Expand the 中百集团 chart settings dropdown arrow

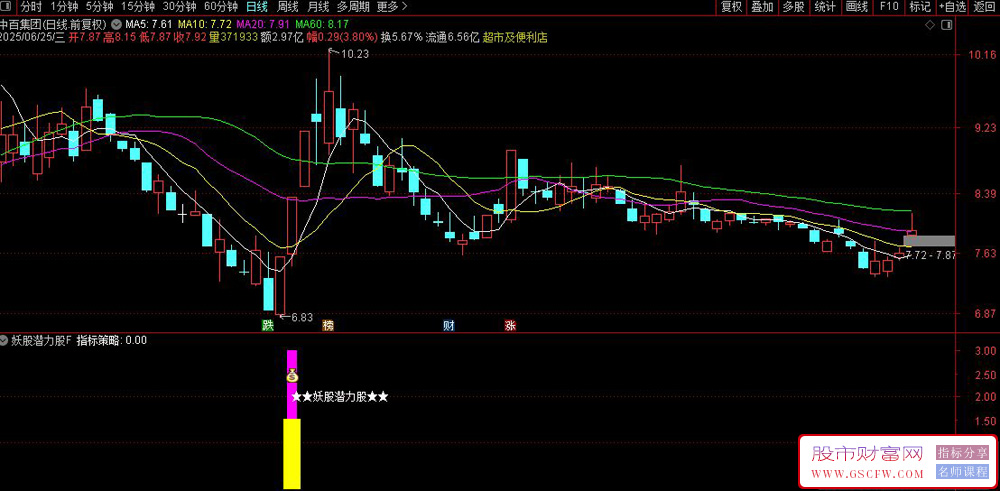(114, 25)
